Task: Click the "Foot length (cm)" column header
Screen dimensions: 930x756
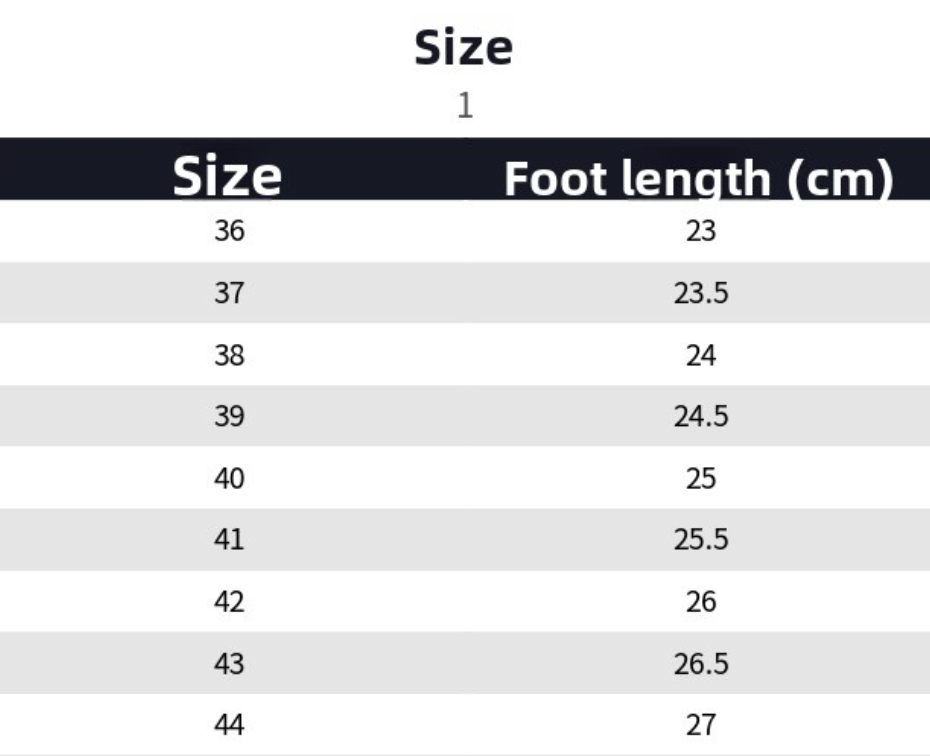Action: pyautogui.click(x=698, y=178)
